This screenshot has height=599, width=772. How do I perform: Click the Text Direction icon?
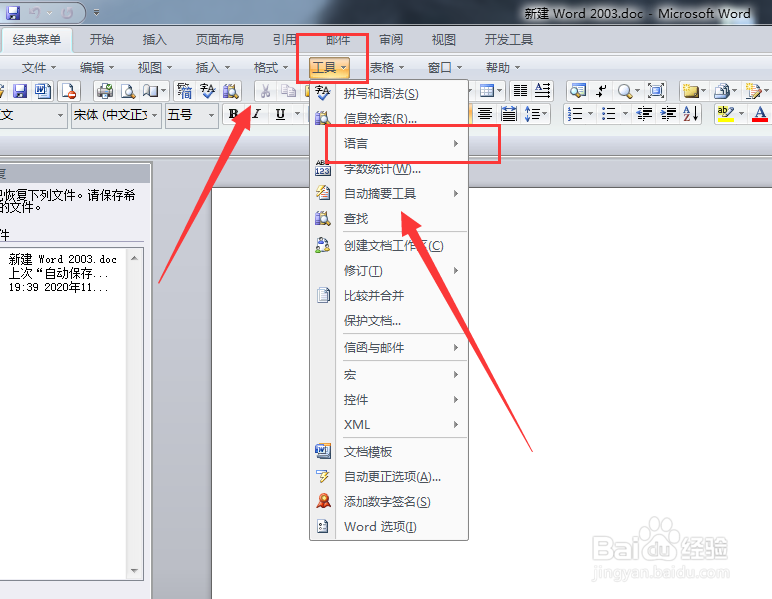click(x=543, y=91)
